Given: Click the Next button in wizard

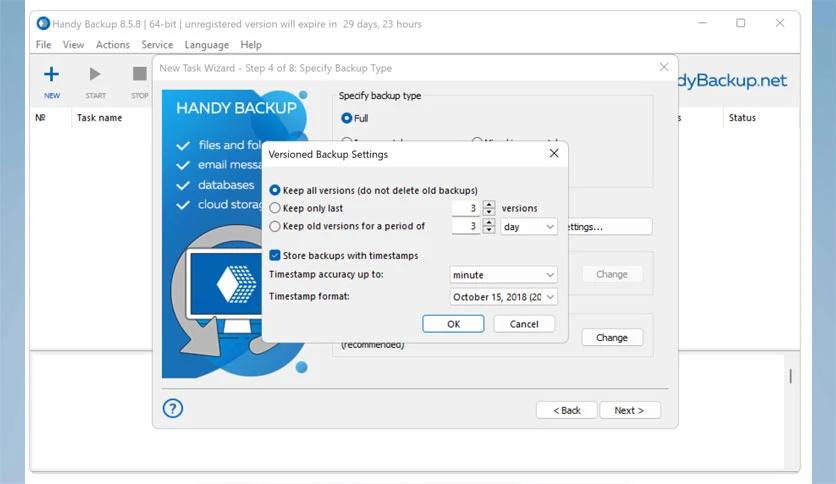Looking at the screenshot, I should coord(630,410).
